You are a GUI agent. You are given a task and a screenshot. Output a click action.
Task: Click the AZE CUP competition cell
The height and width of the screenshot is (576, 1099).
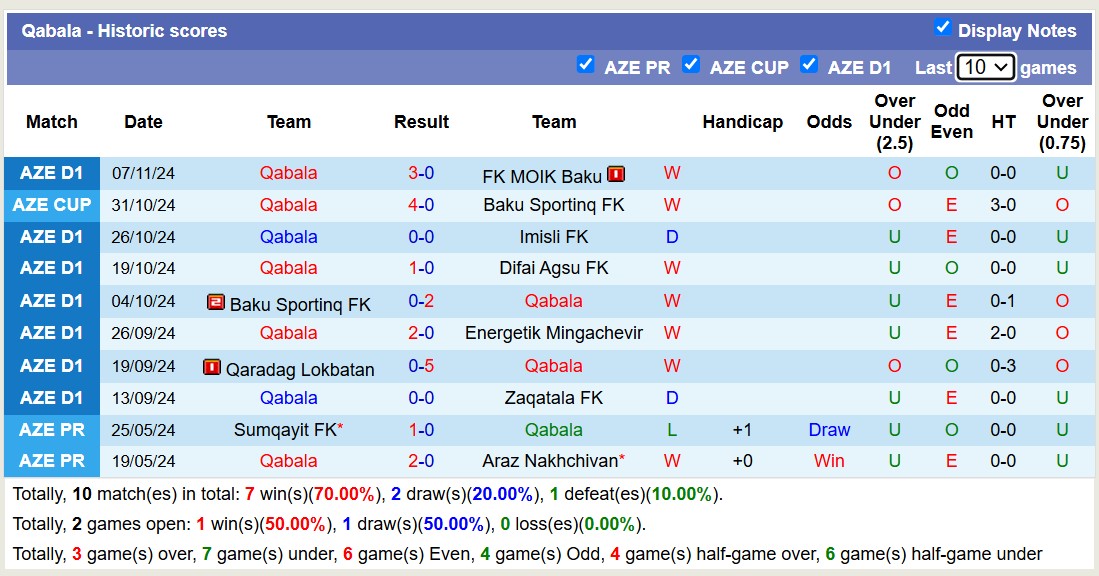pyautogui.click(x=52, y=205)
